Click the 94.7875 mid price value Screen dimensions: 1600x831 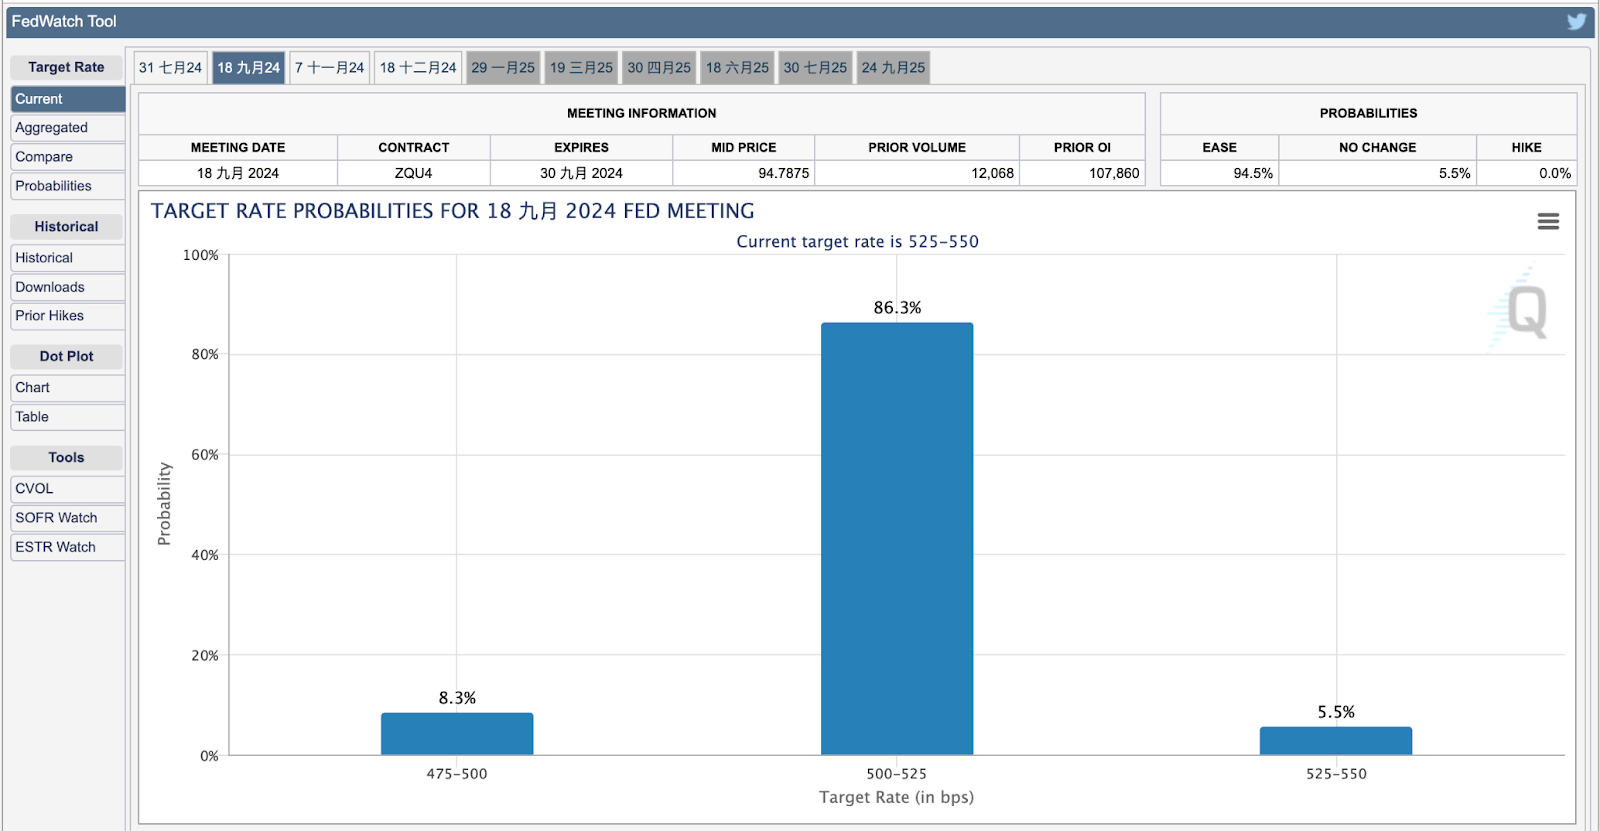click(783, 173)
